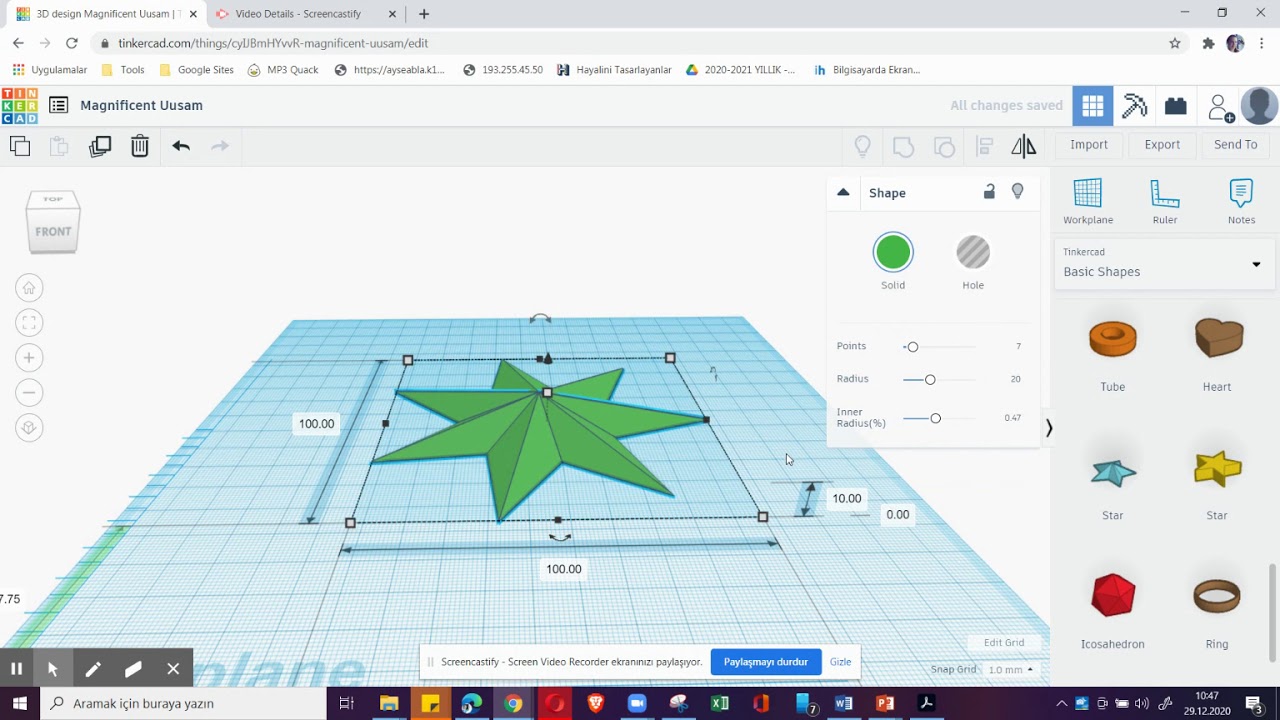Screen dimensions: 1280x720
Task: Select the Screencastify pen tool
Action: (93, 669)
